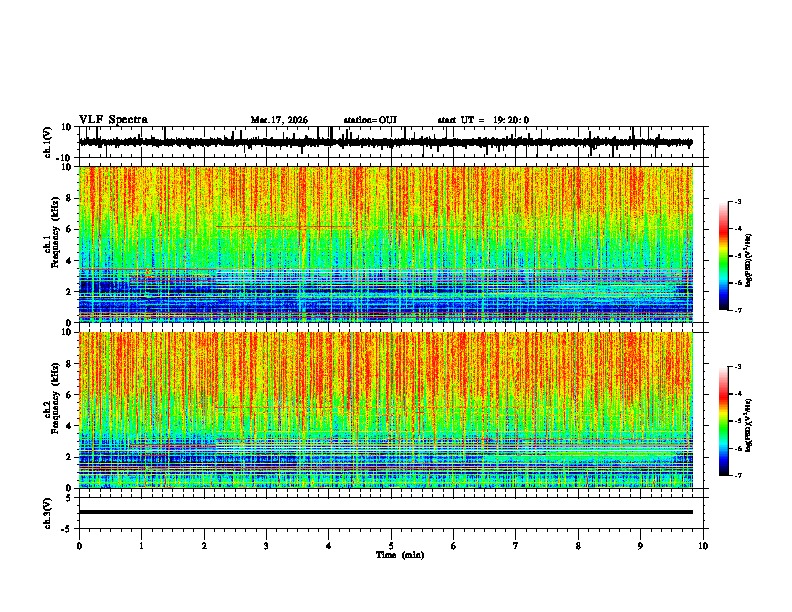The image size is (792, 612).
Task: Click the "6" kHz tick on ch.2 spectrogram axis
Action: point(69,395)
